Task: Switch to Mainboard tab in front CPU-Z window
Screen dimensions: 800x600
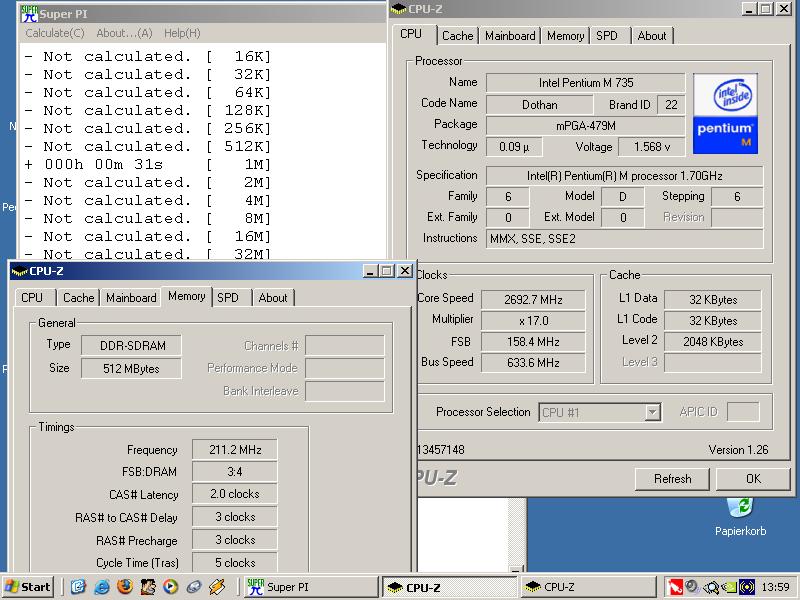Action: [x=131, y=297]
